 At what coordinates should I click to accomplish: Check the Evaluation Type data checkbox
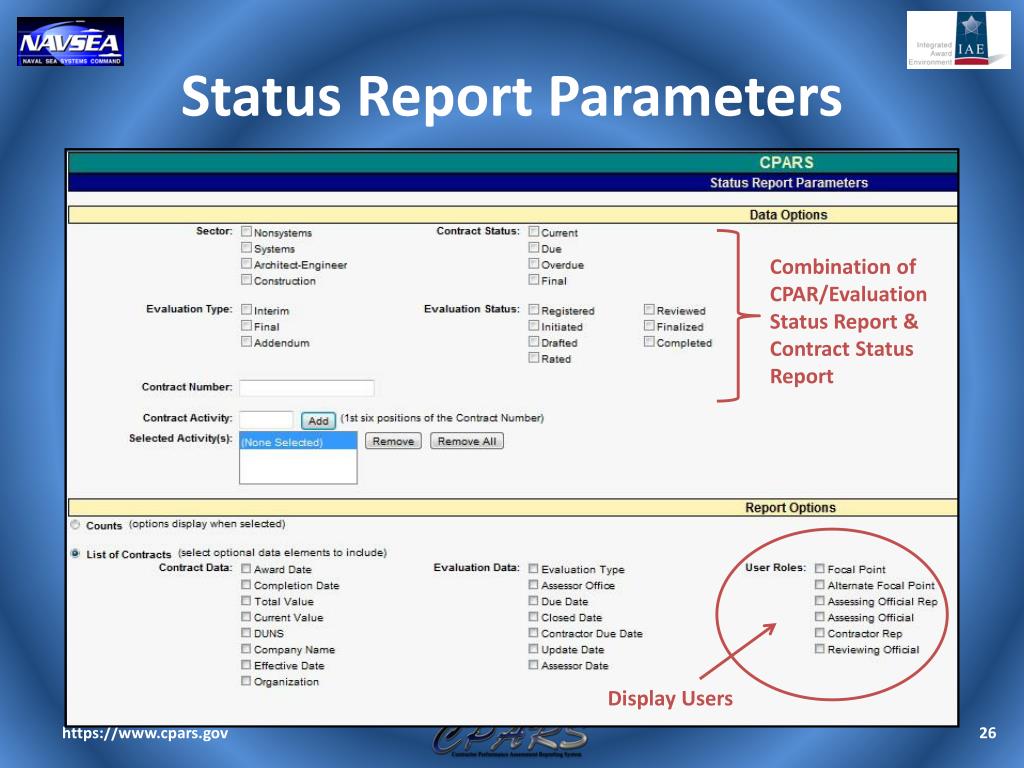coord(534,569)
